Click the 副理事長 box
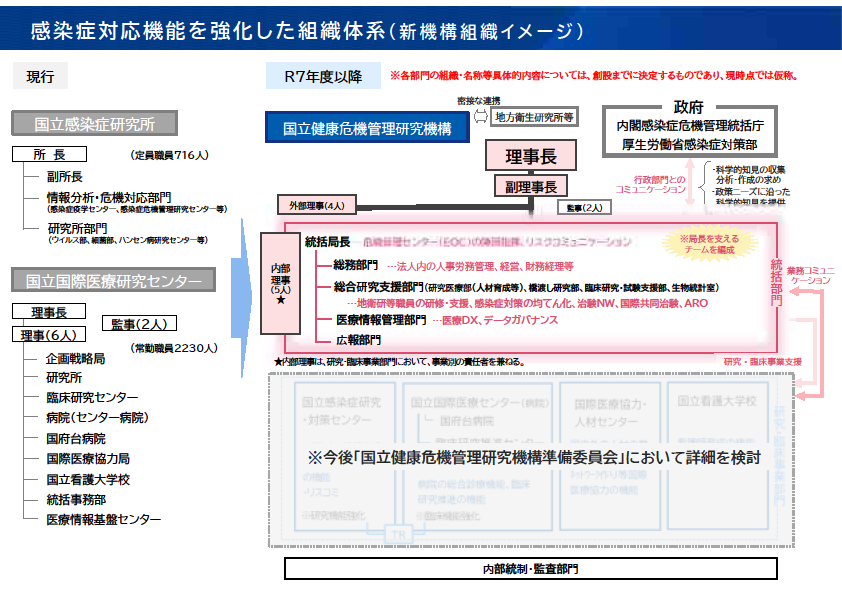This screenshot has height=595, width=842. (x=531, y=186)
